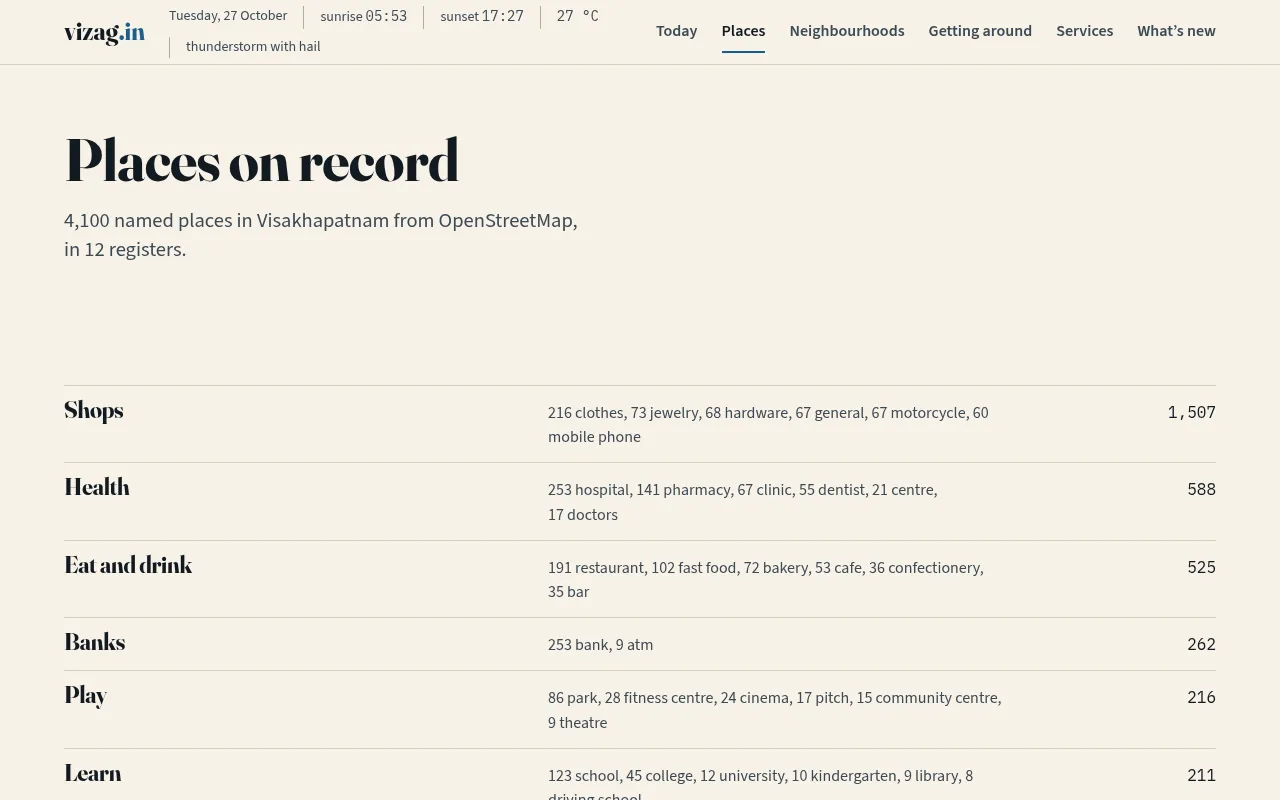The width and height of the screenshot is (1280, 800).
Task: Go to the Neighbourhoods page
Action: point(847,31)
